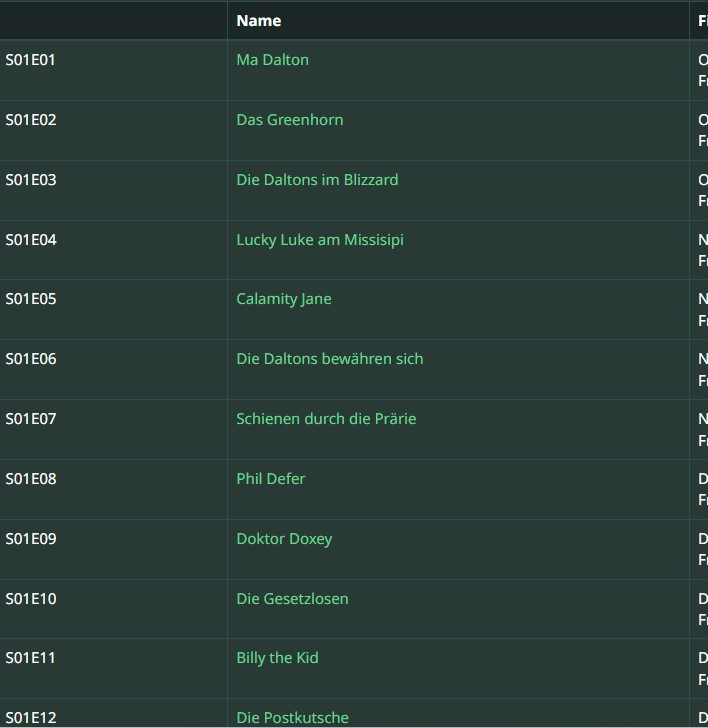Open the Ma Dalton episode link
Viewport: 708px width, 728px height.
tap(272, 60)
